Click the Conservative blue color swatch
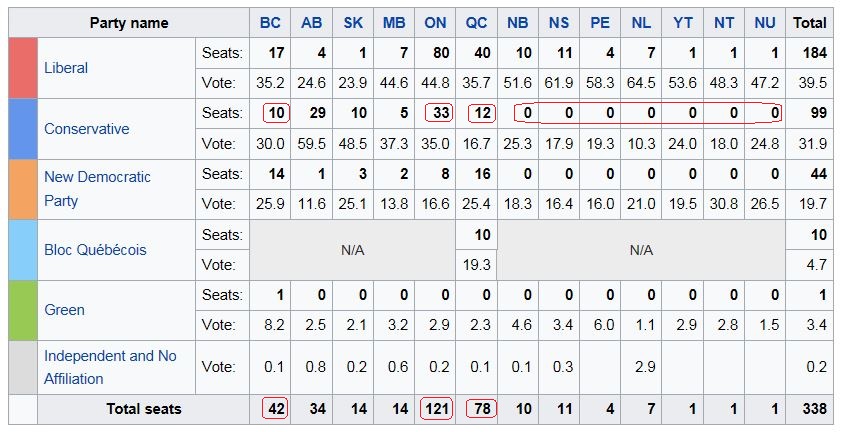Viewport: 842px width, 432px height. click(x=23, y=129)
